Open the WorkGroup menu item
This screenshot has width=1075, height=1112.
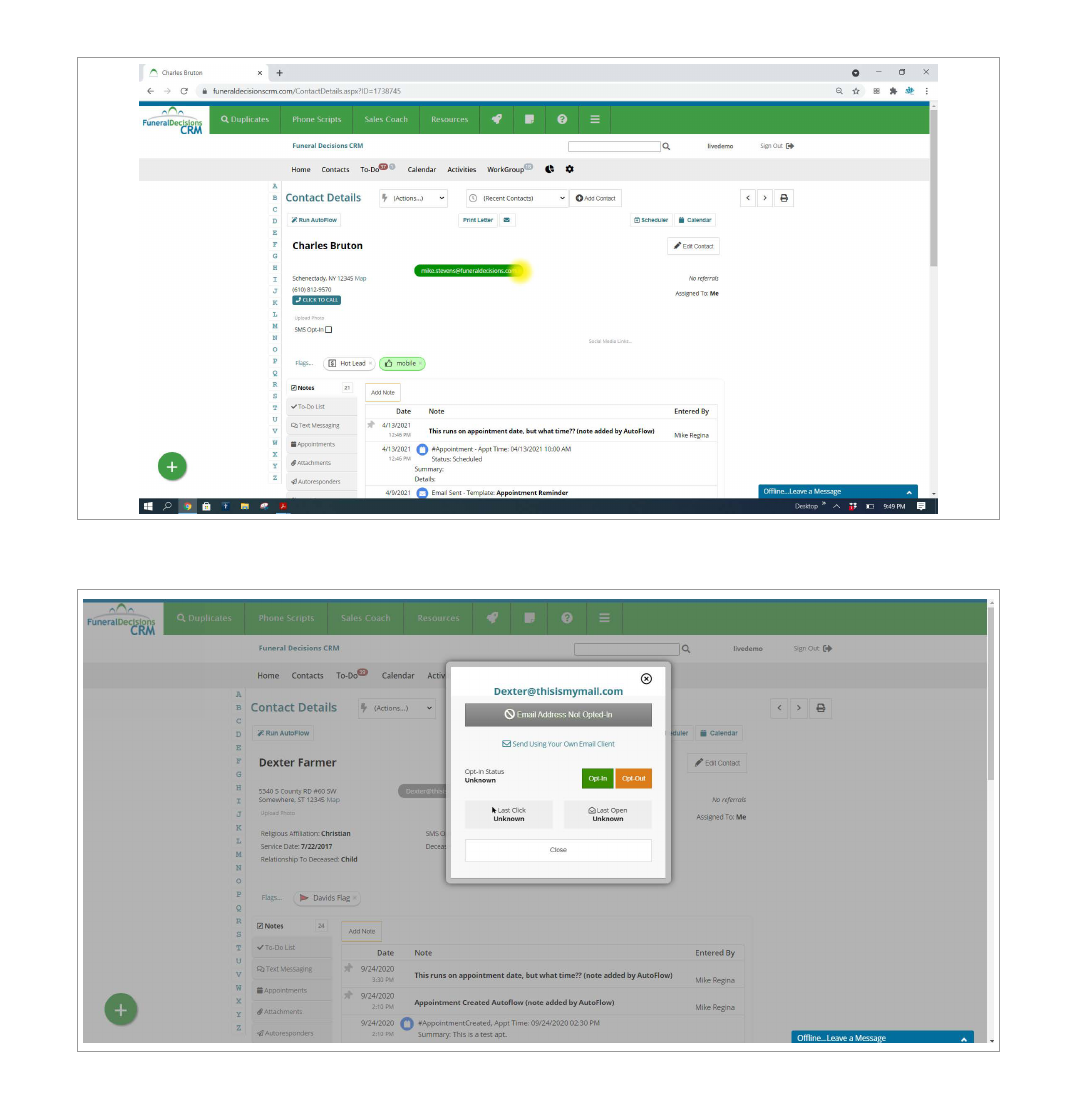coord(506,170)
